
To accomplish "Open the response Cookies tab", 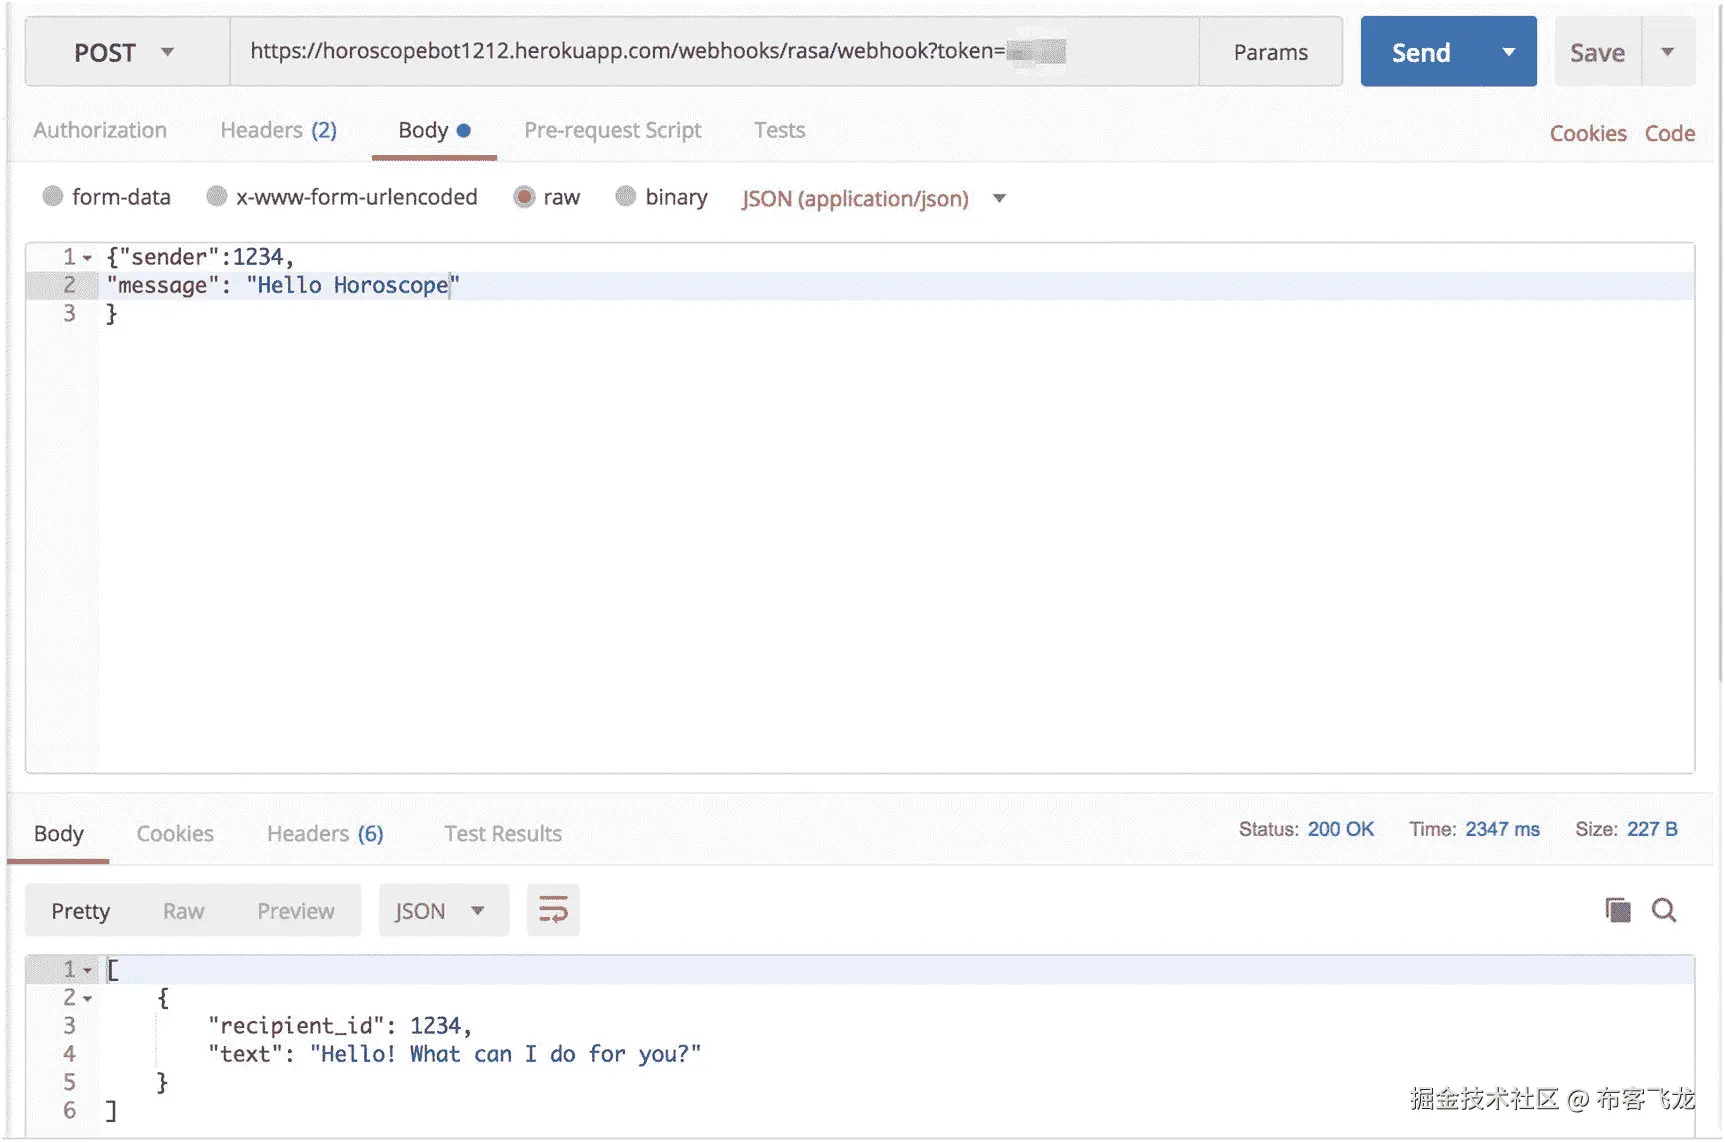I will (x=175, y=833).
